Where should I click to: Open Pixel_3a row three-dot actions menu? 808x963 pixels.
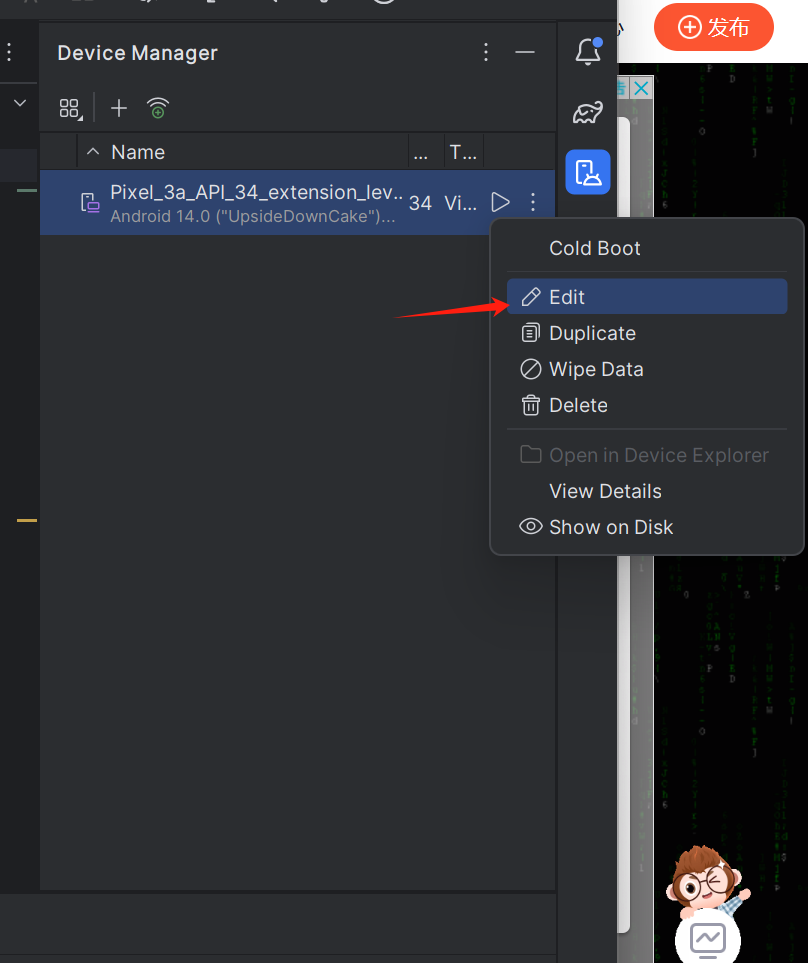coord(532,202)
